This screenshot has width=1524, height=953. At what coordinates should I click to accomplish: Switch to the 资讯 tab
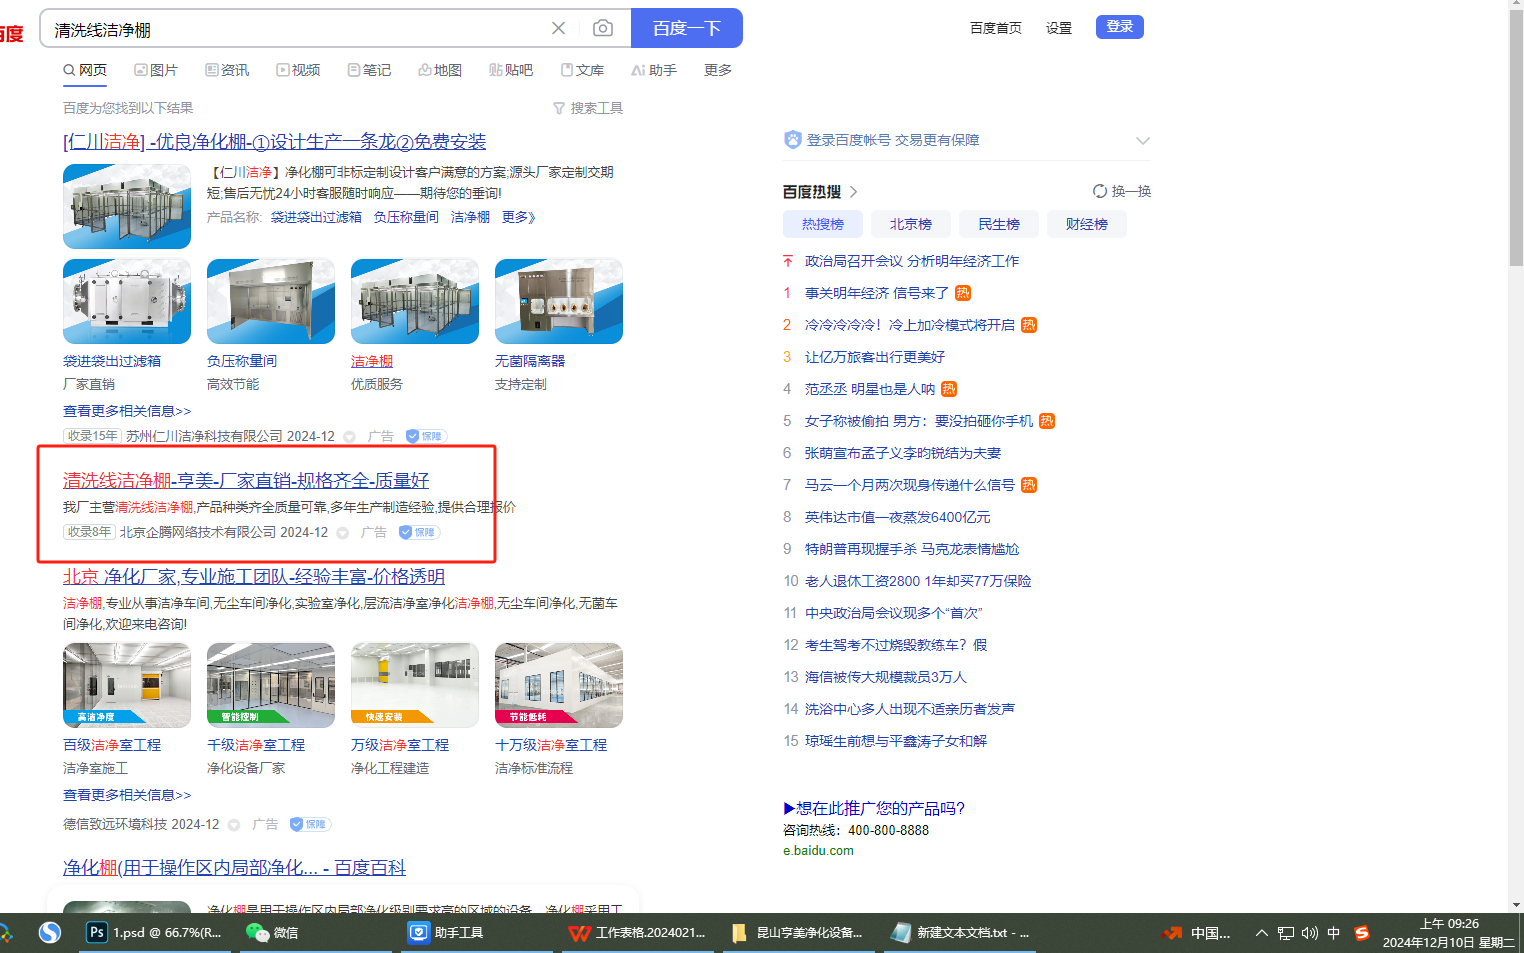227,70
